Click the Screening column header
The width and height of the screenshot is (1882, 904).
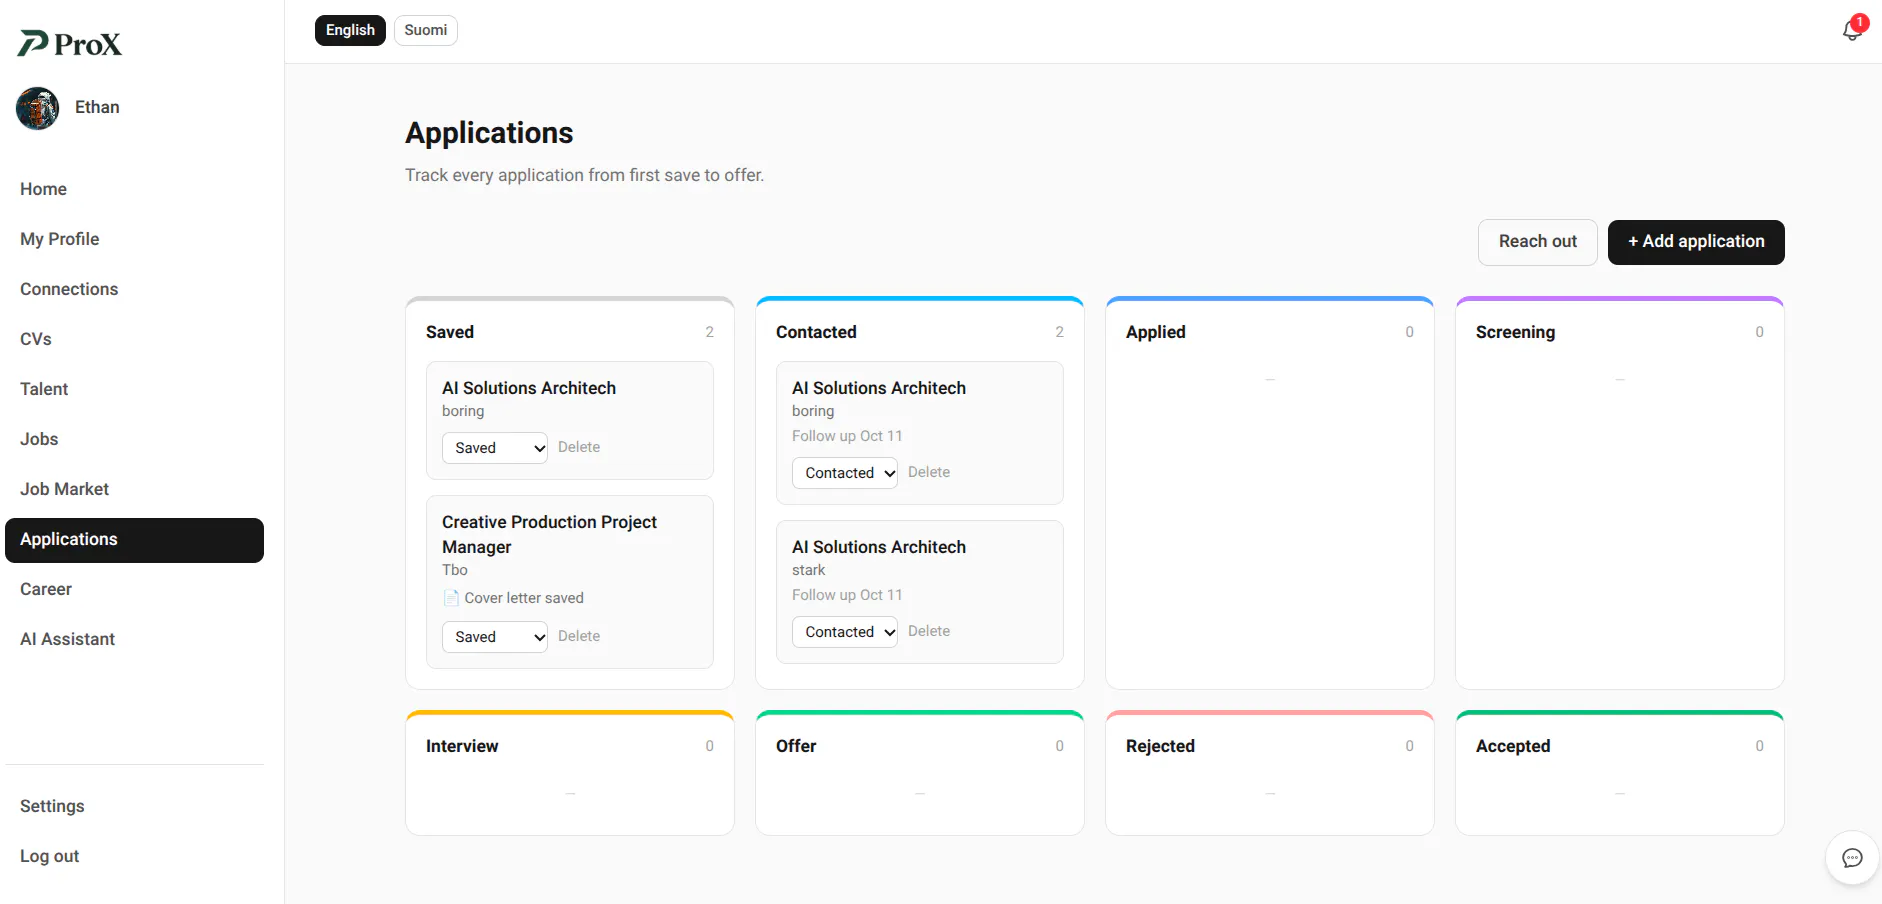(1515, 332)
